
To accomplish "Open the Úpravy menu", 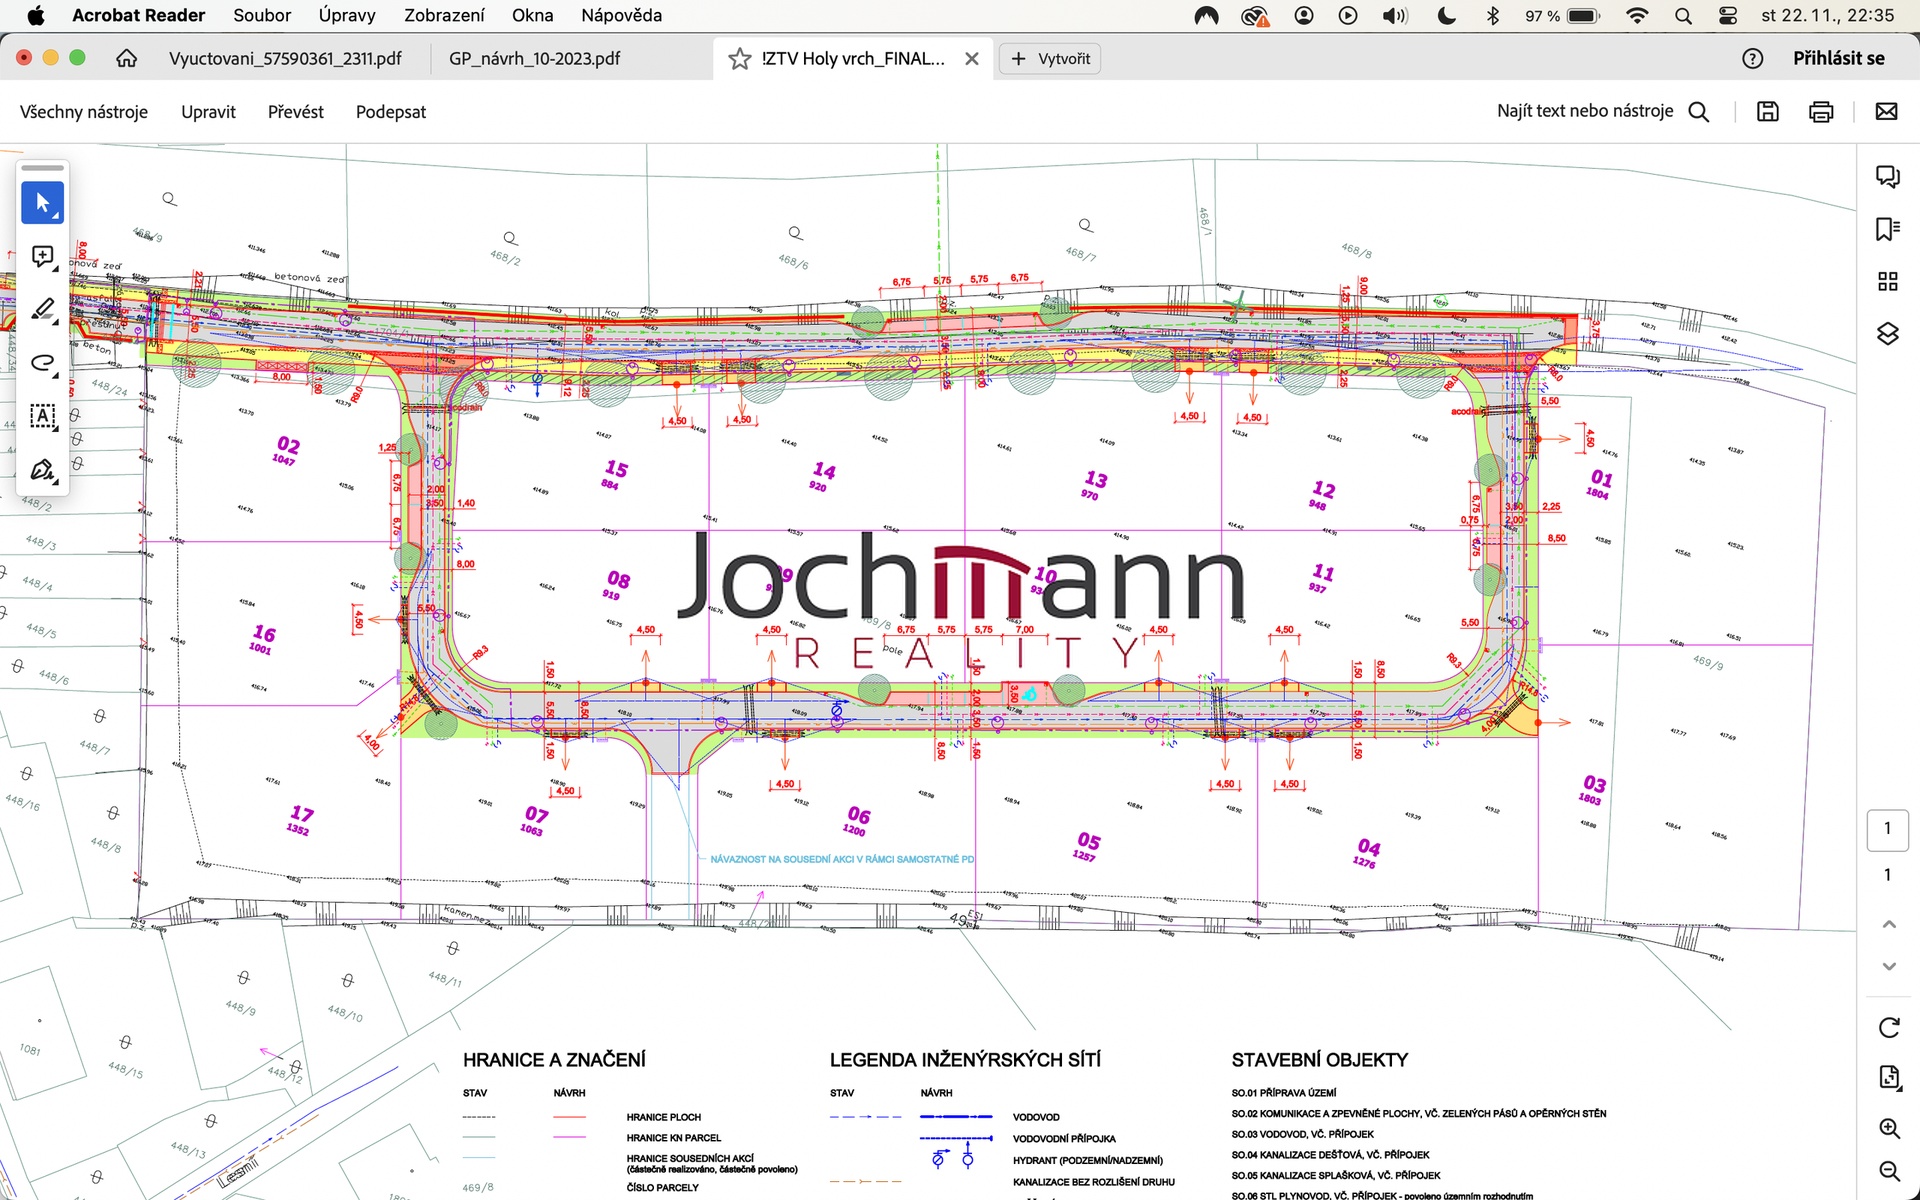I will pyautogui.click(x=347, y=15).
